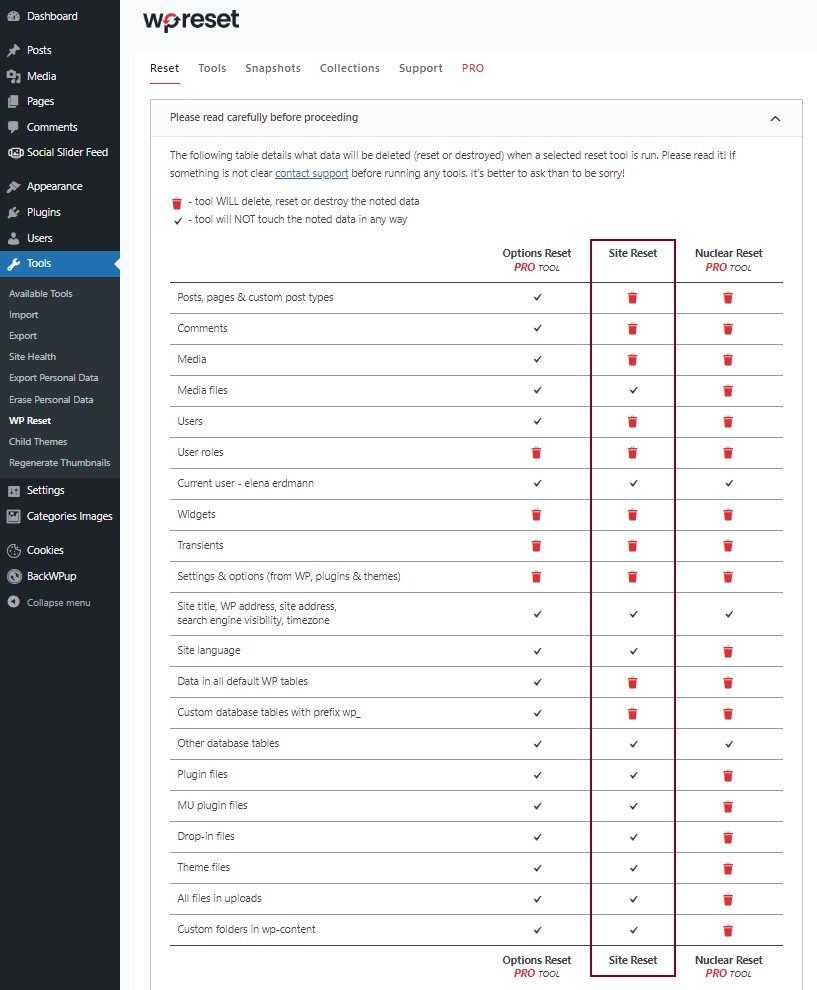Screen dimensions: 817x990
Task: Click the PRO tab in red
Action: 473,68
